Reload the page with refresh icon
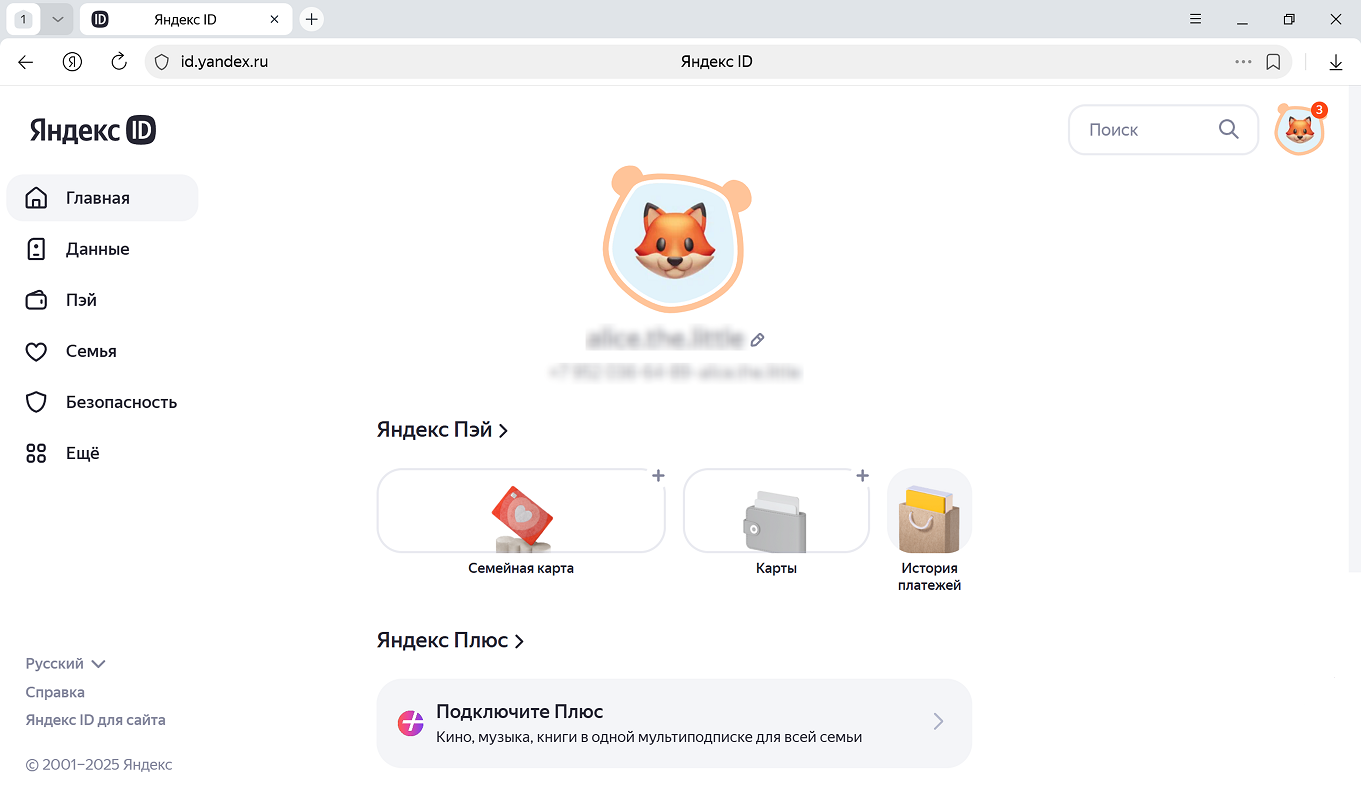 coord(119,62)
